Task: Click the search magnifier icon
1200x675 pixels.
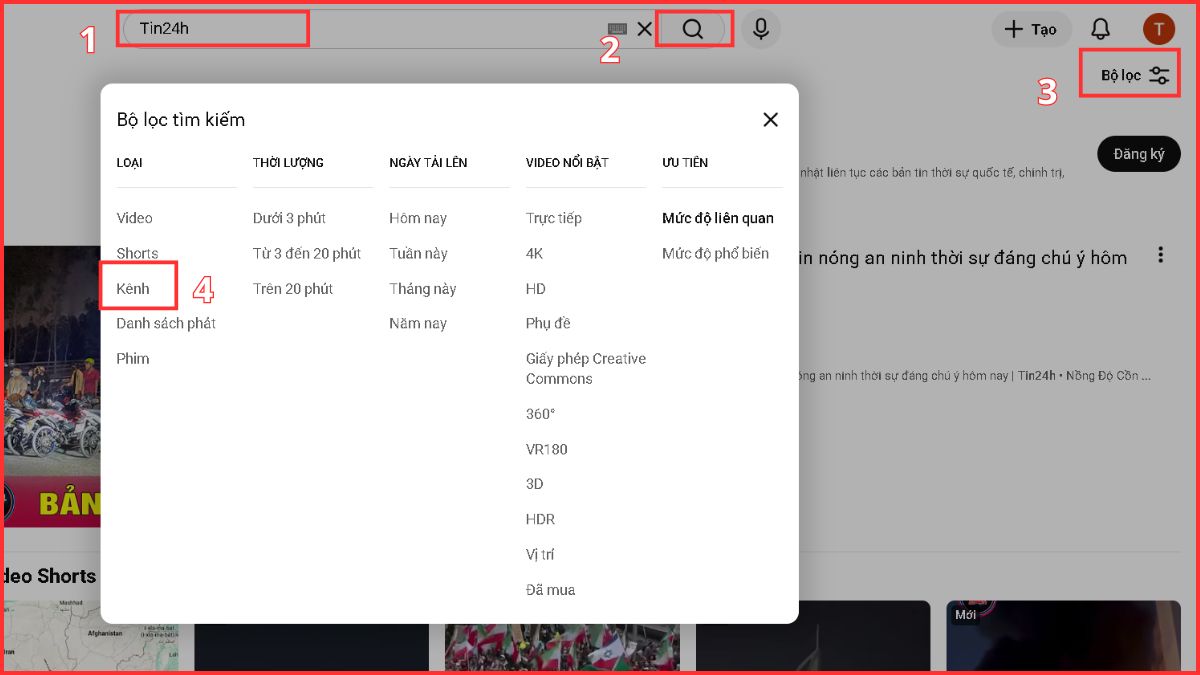Action: click(692, 28)
